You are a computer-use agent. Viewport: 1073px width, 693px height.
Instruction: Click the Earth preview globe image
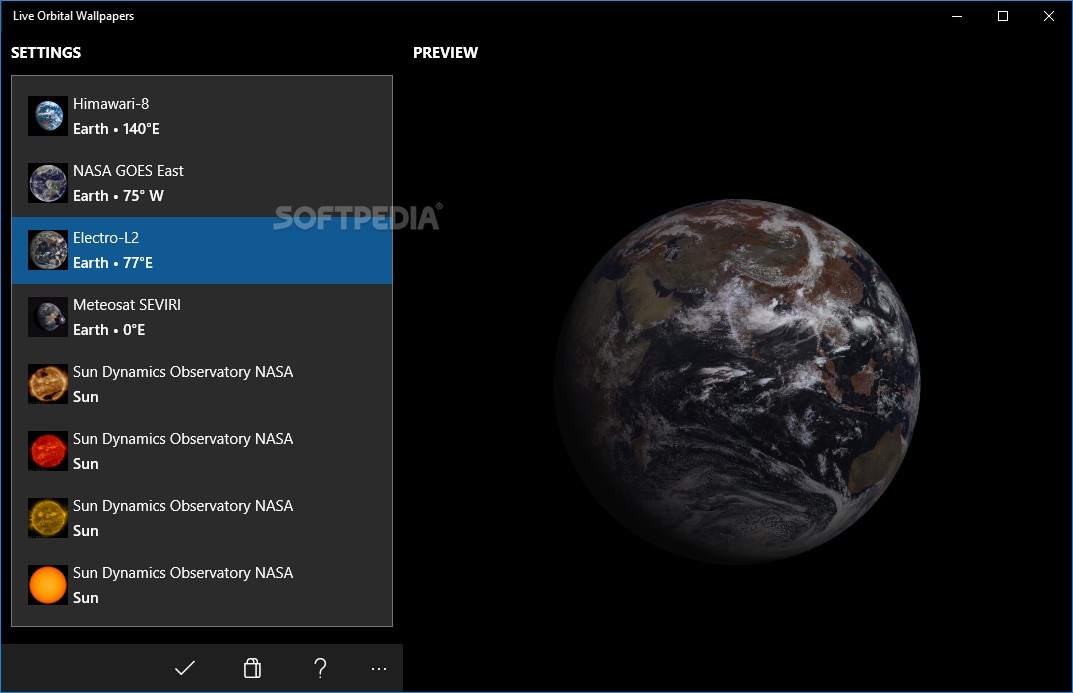tap(738, 381)
